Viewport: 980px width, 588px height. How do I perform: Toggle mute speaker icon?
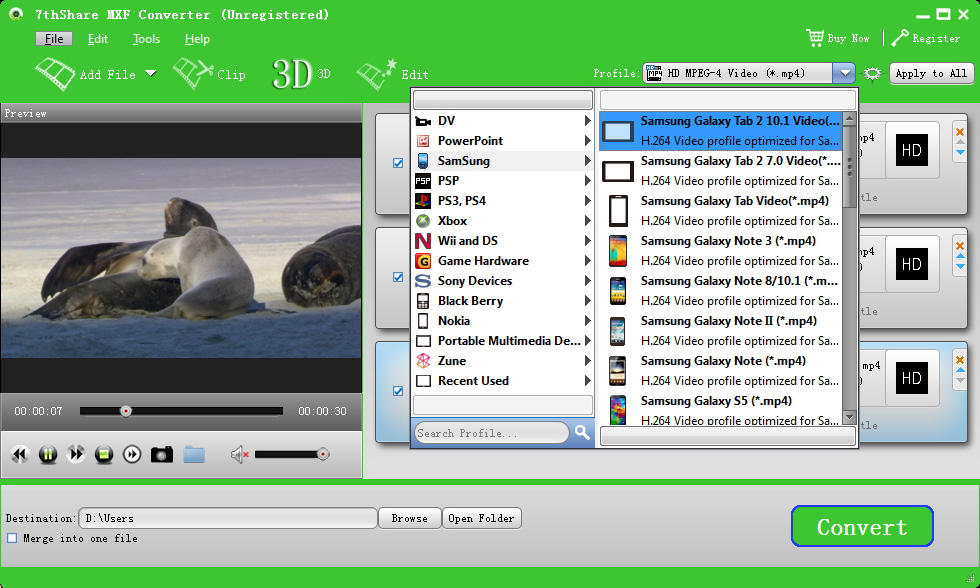239,454
